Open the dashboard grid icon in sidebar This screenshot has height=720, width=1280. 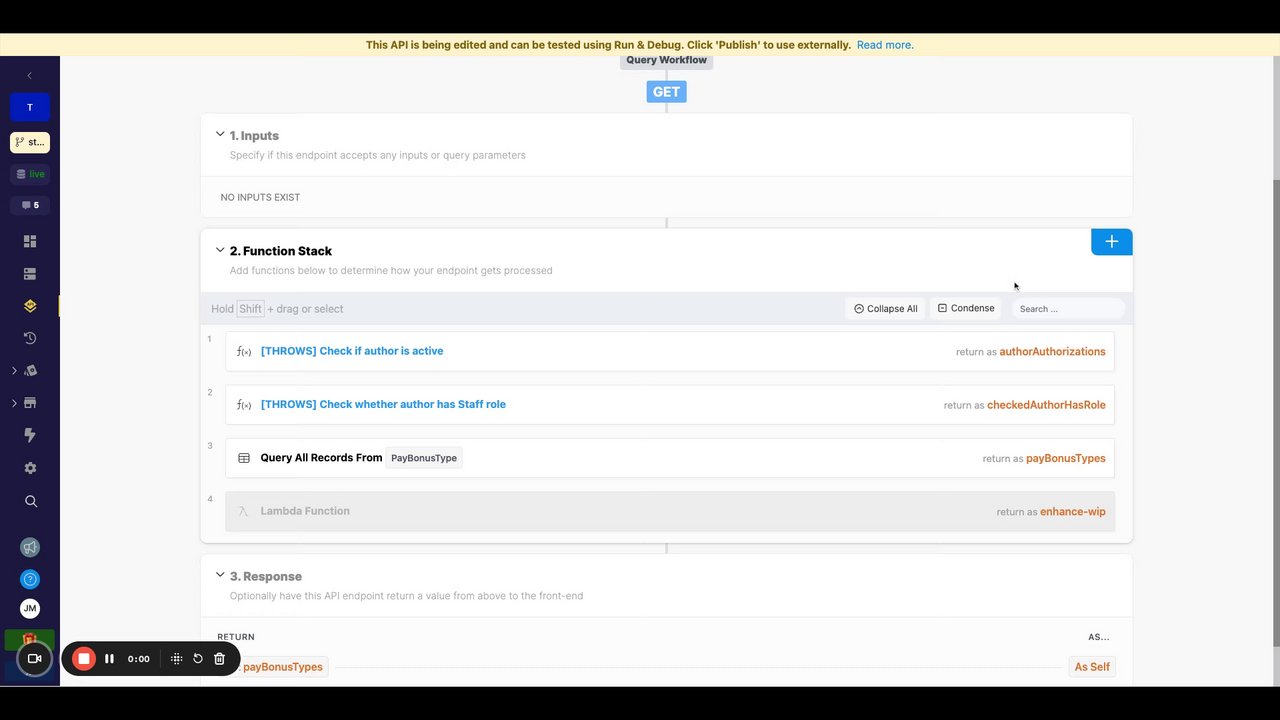30,241
